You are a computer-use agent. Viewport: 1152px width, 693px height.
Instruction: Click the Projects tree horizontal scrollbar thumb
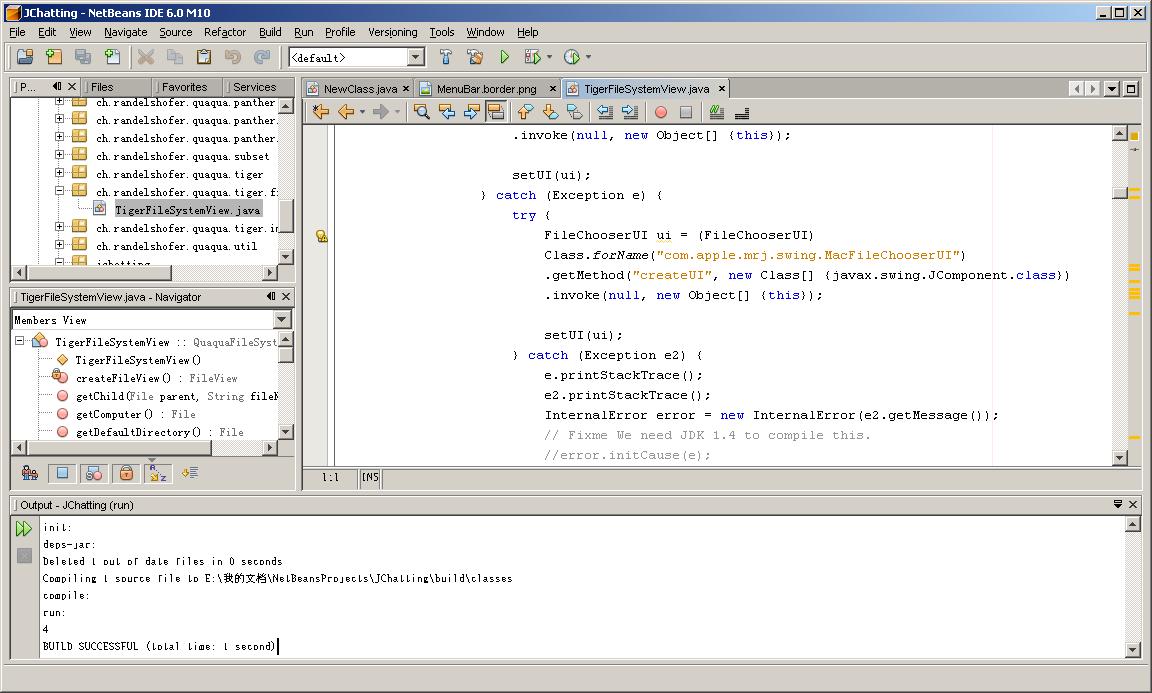[100, 272]
